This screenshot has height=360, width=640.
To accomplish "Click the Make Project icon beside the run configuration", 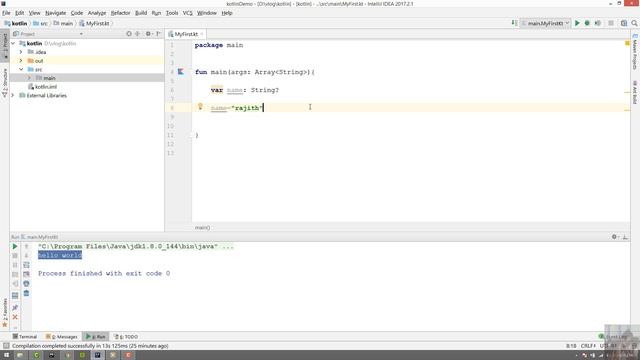I will pyautogui.click(x=514, y=23).
